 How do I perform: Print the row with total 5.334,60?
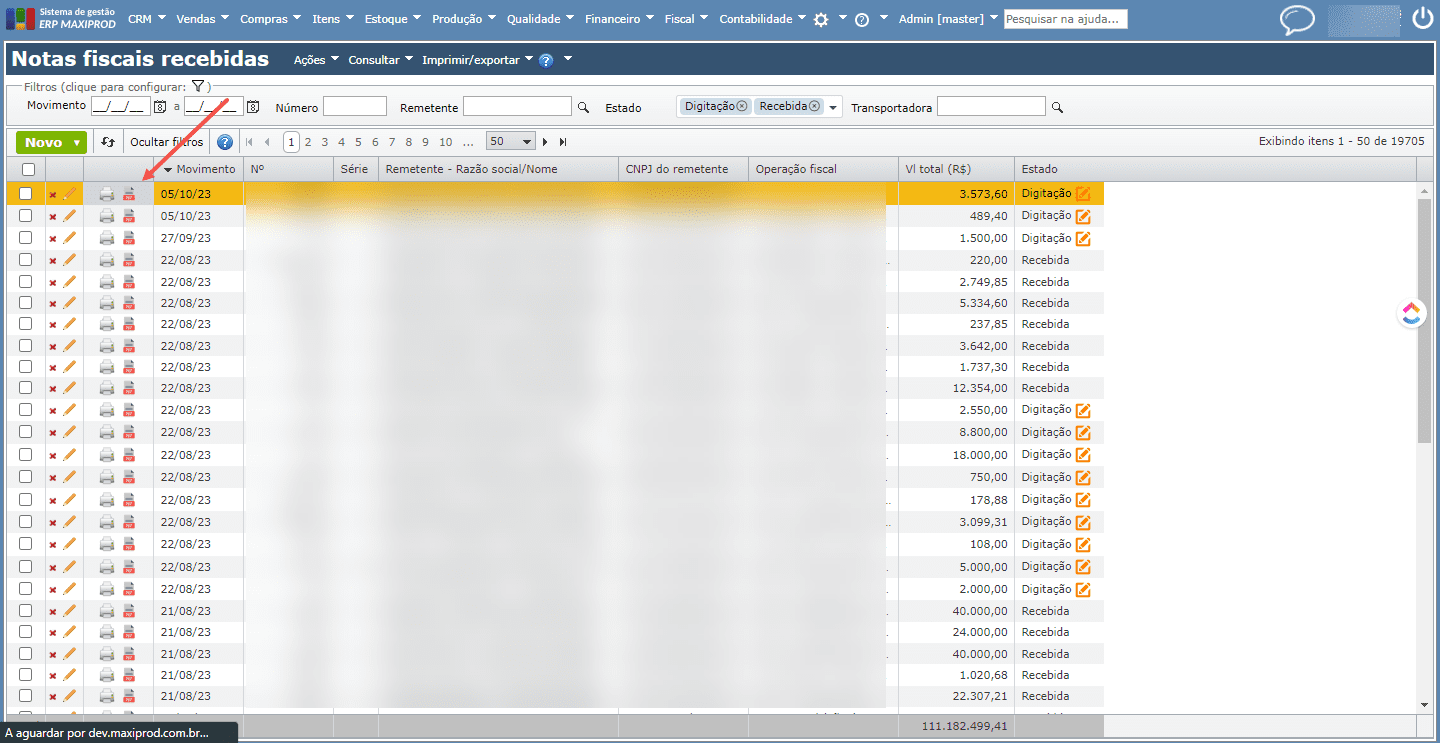click(107, 303)
